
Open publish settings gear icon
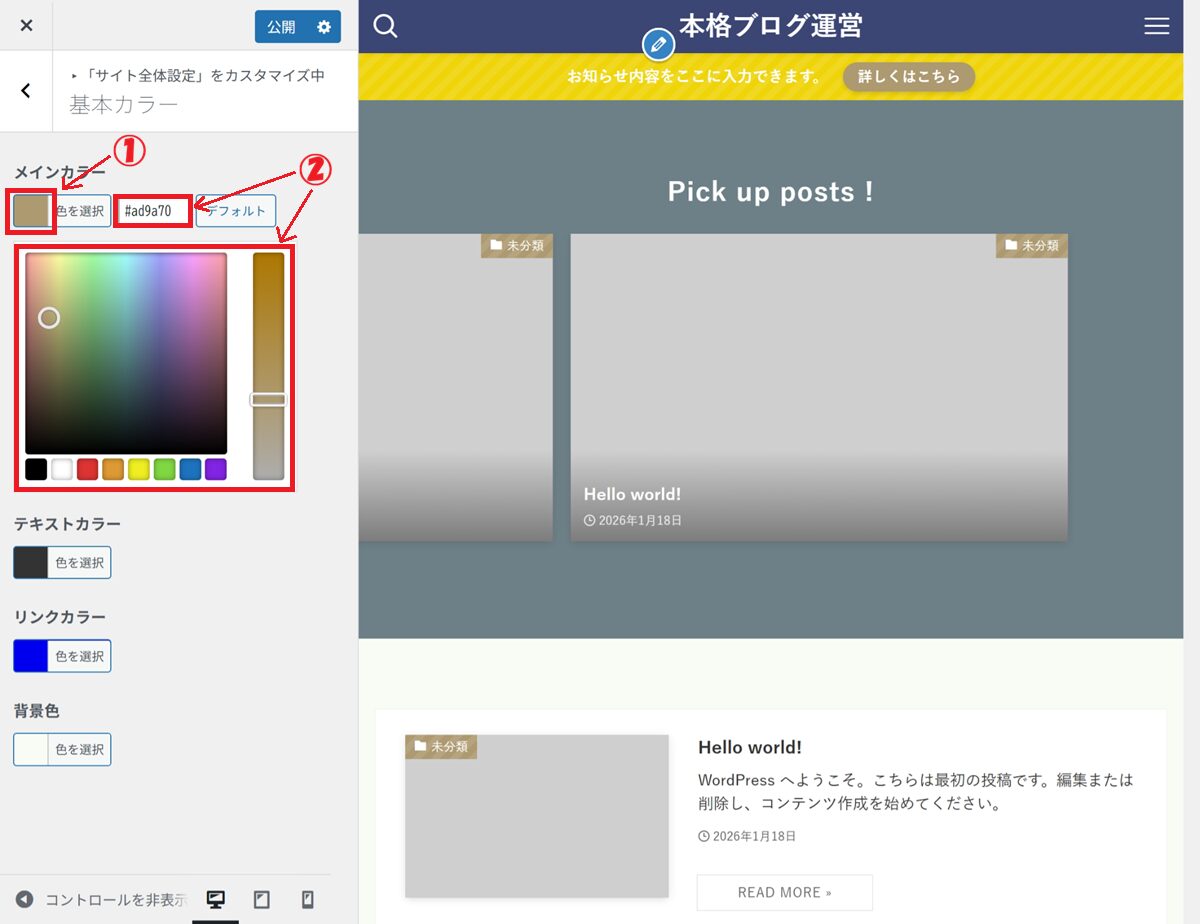pyautogui.click(x=324, y=27)
